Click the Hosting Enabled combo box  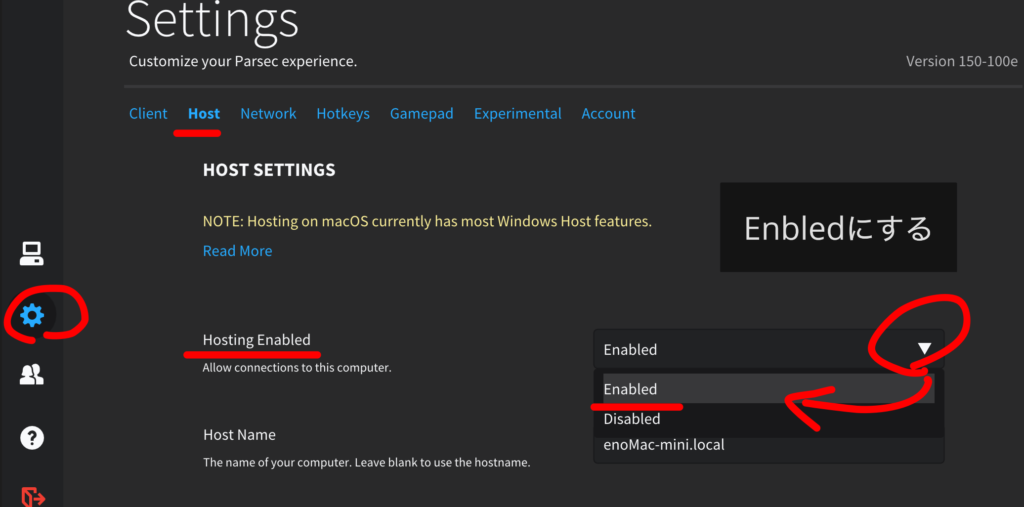click(750, 349)
